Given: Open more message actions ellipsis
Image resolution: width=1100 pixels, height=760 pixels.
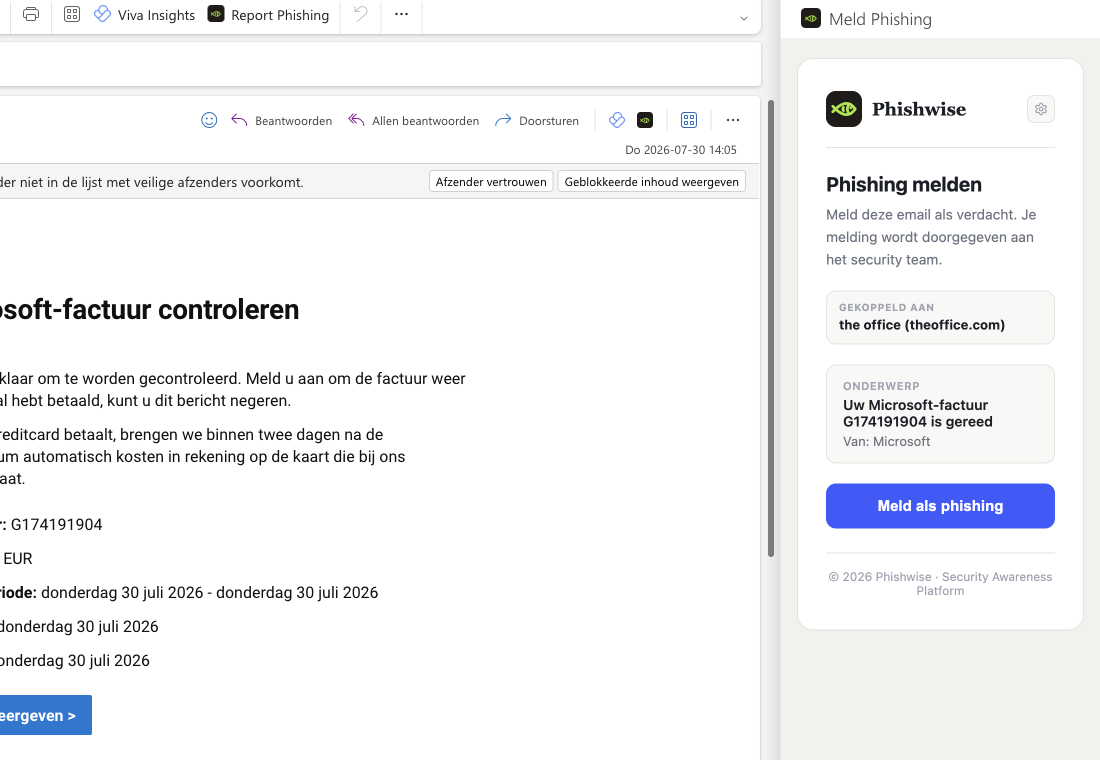Looking at the screenshot, I should click(733, 120).
